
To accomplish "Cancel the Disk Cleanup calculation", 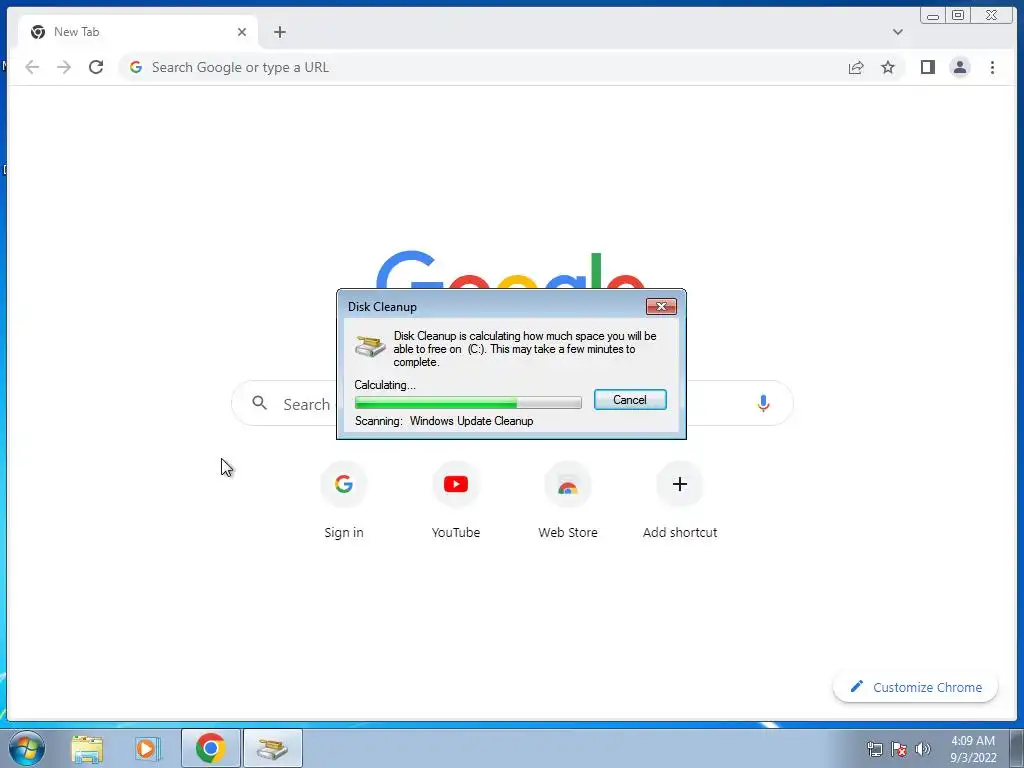I will coord(630,400).
